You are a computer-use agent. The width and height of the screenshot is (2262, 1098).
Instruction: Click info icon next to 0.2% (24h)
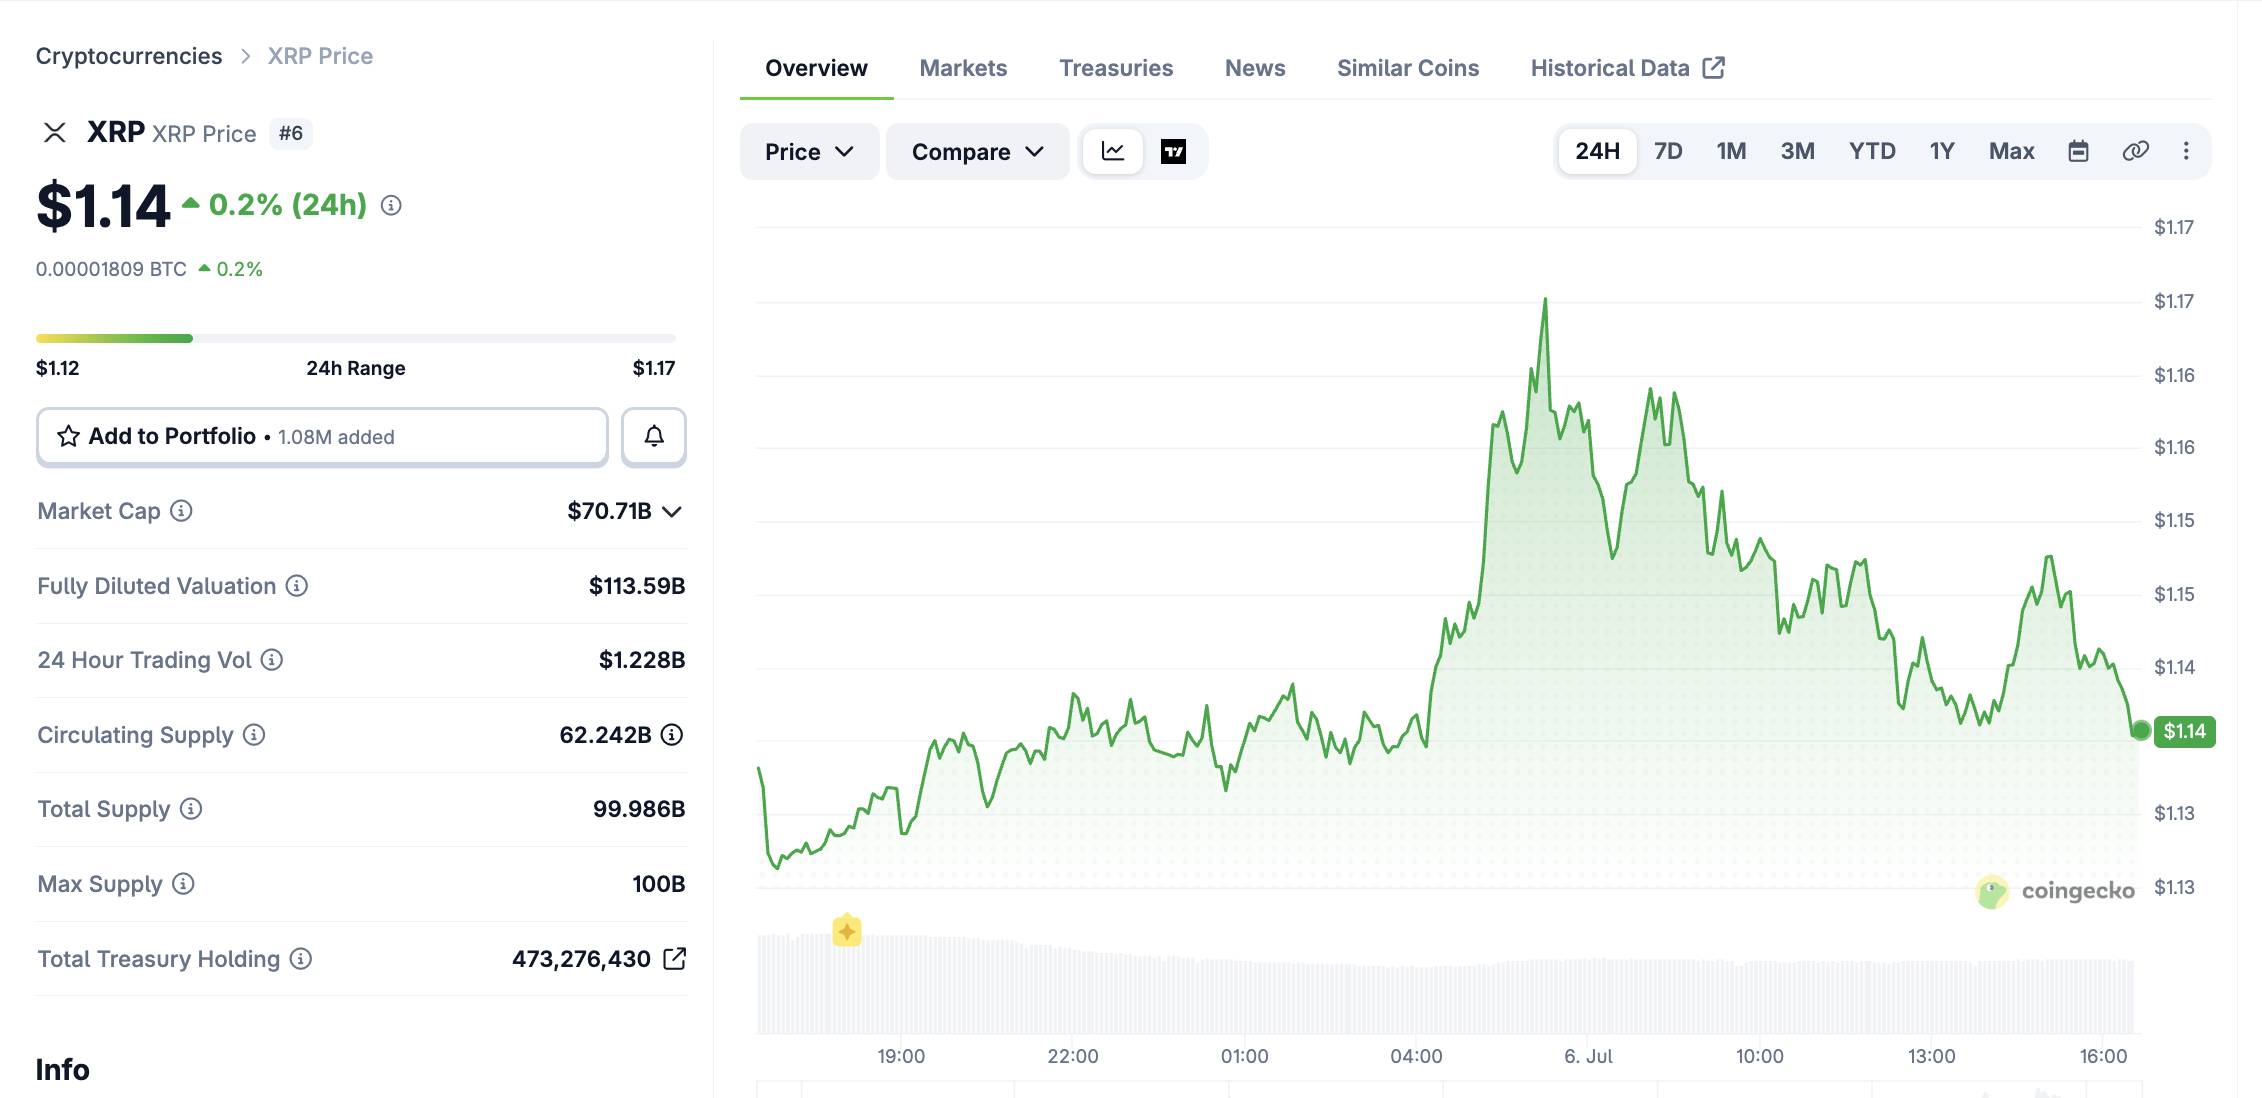pyautogui.click(x=391, y=205)
